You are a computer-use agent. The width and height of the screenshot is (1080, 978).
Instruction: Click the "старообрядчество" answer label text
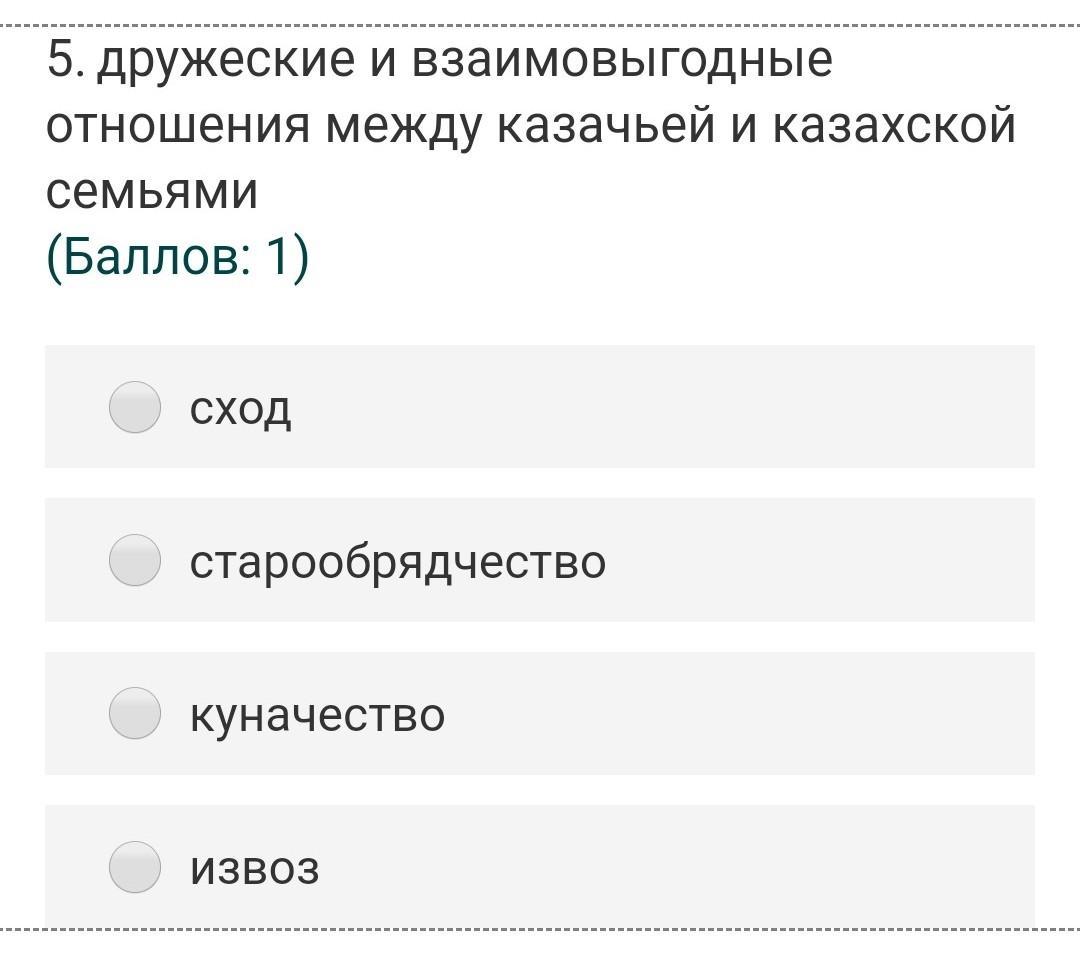pos(397,562)
